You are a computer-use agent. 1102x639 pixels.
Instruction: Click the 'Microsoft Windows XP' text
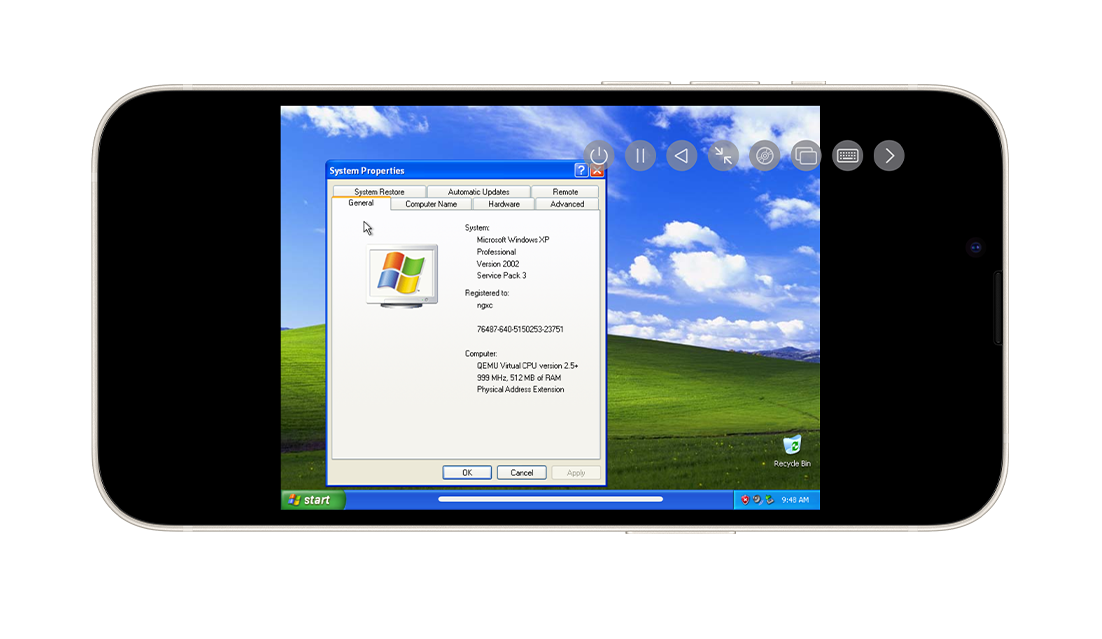pos(513,240)
